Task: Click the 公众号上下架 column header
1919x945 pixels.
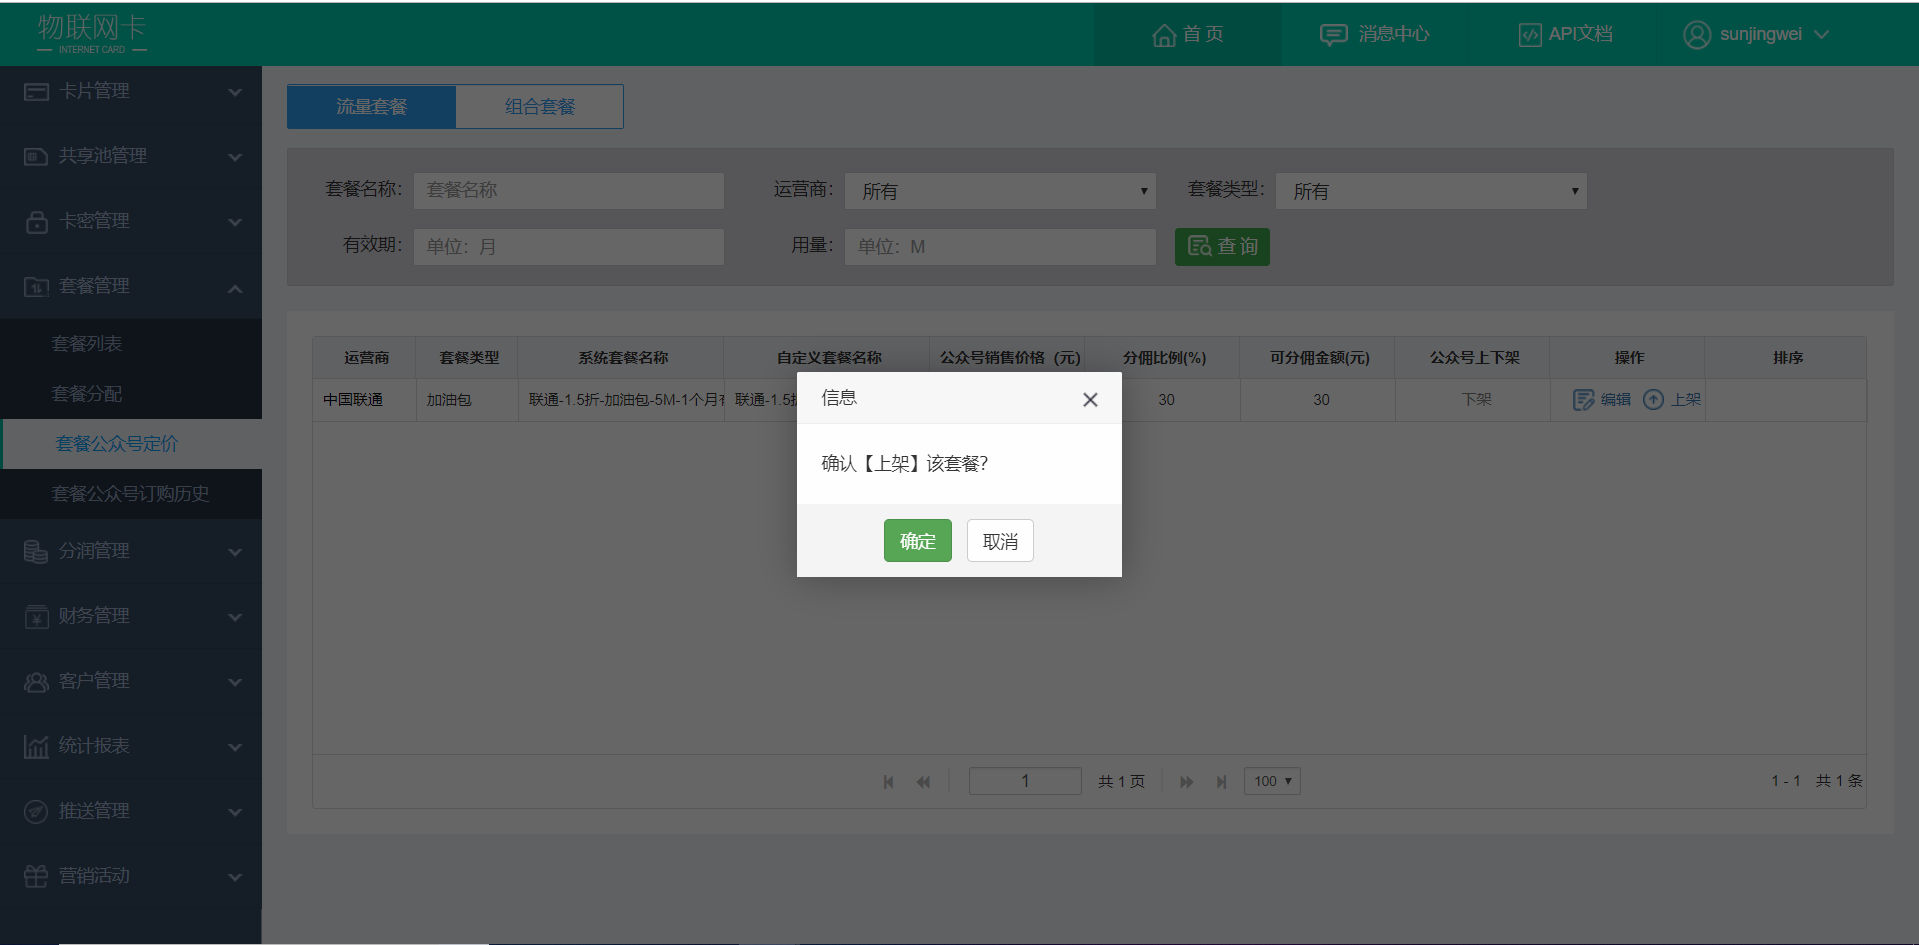Action: pyautogui.click(x=1474, y=358)
